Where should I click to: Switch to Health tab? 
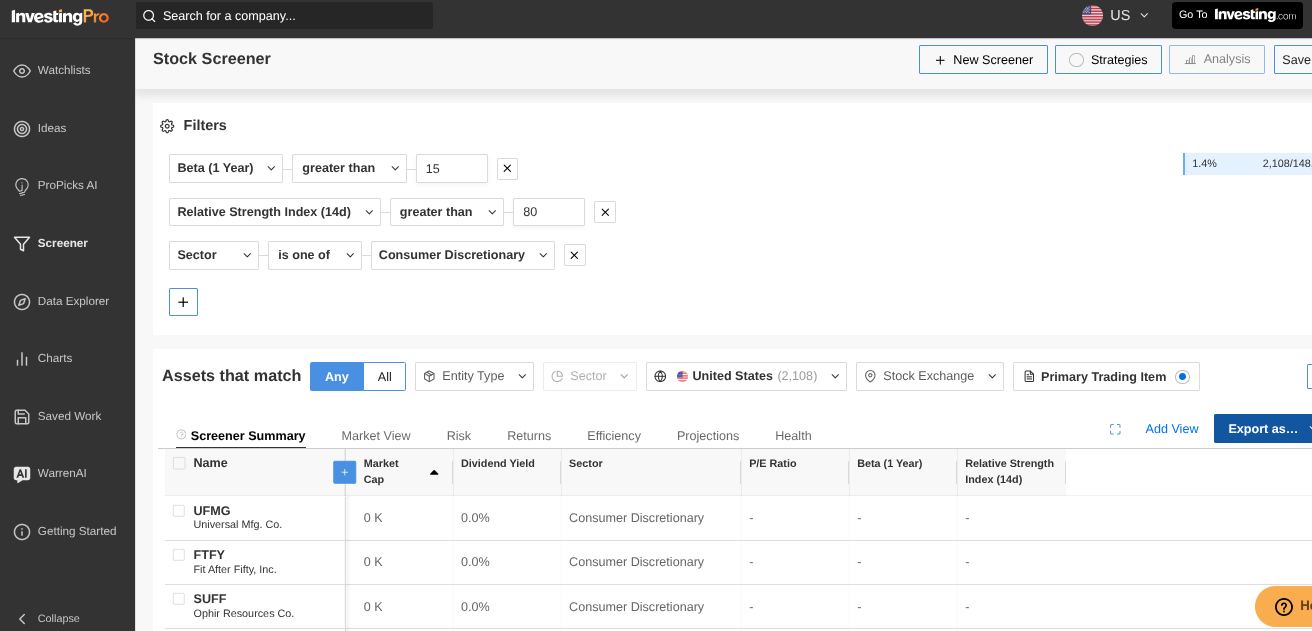(x=793, y=436)
